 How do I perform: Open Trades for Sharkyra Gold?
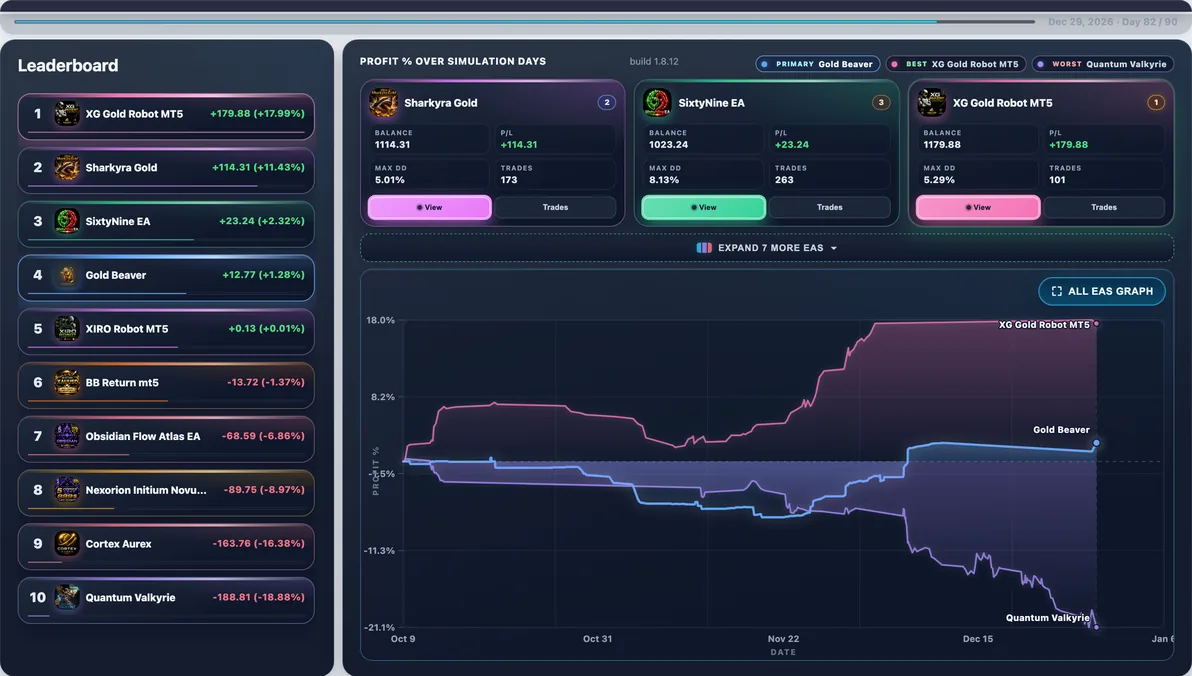[555, 208]
